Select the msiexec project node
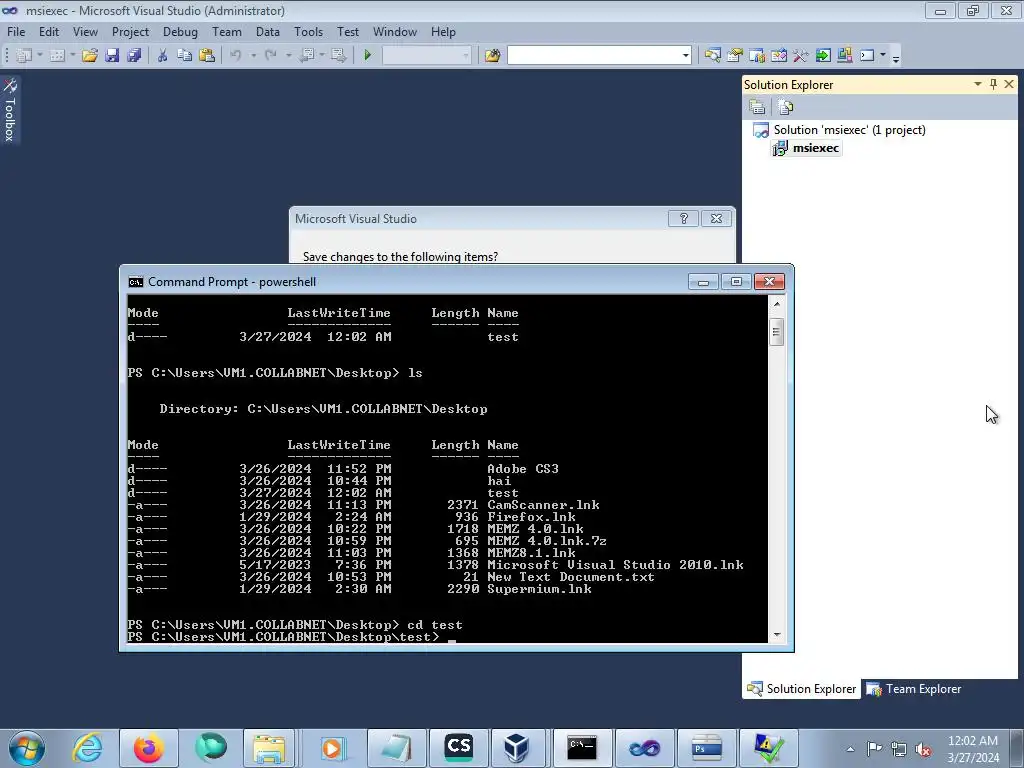The image size is (1024, 768). (807, 148)
